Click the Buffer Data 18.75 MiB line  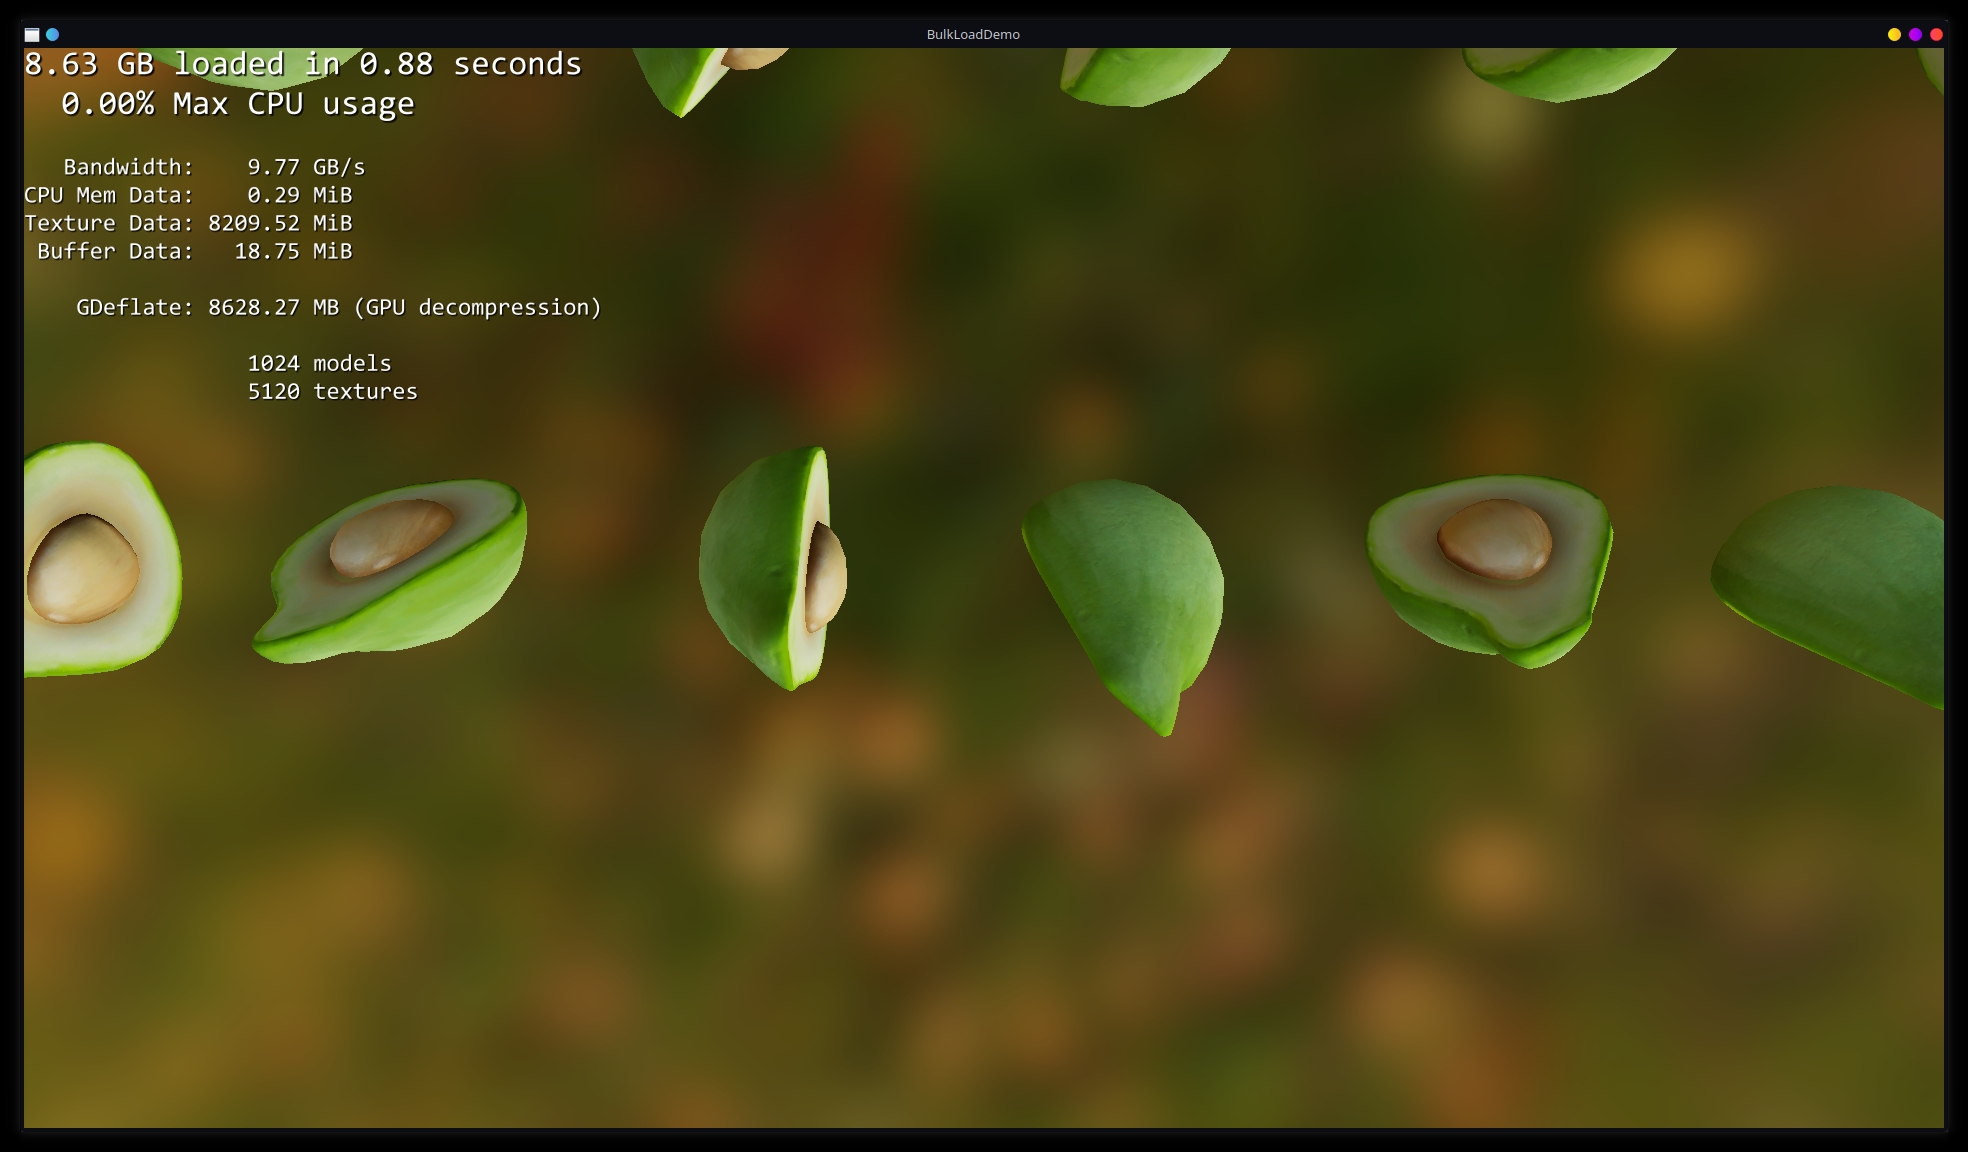194,251
